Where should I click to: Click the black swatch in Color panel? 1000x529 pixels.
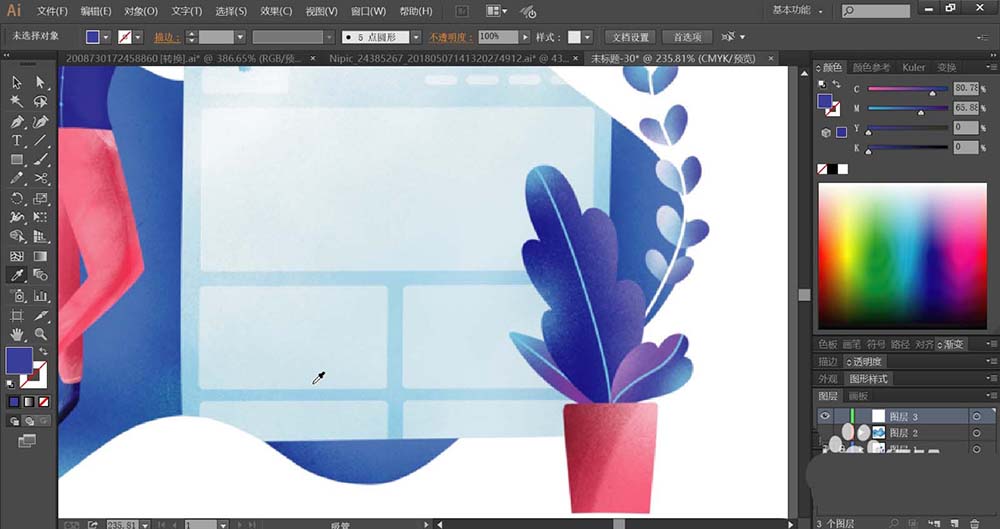click(x=832, y=169)
